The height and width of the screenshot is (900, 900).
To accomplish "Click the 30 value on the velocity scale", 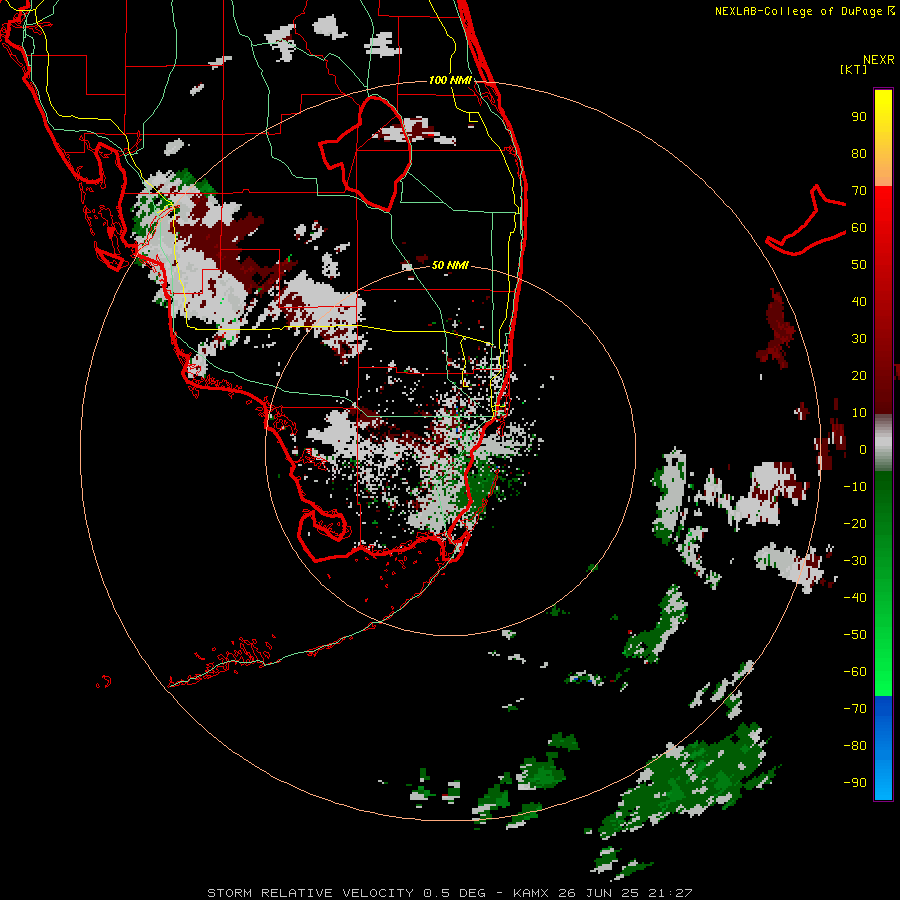I will [x=859, y=339].
